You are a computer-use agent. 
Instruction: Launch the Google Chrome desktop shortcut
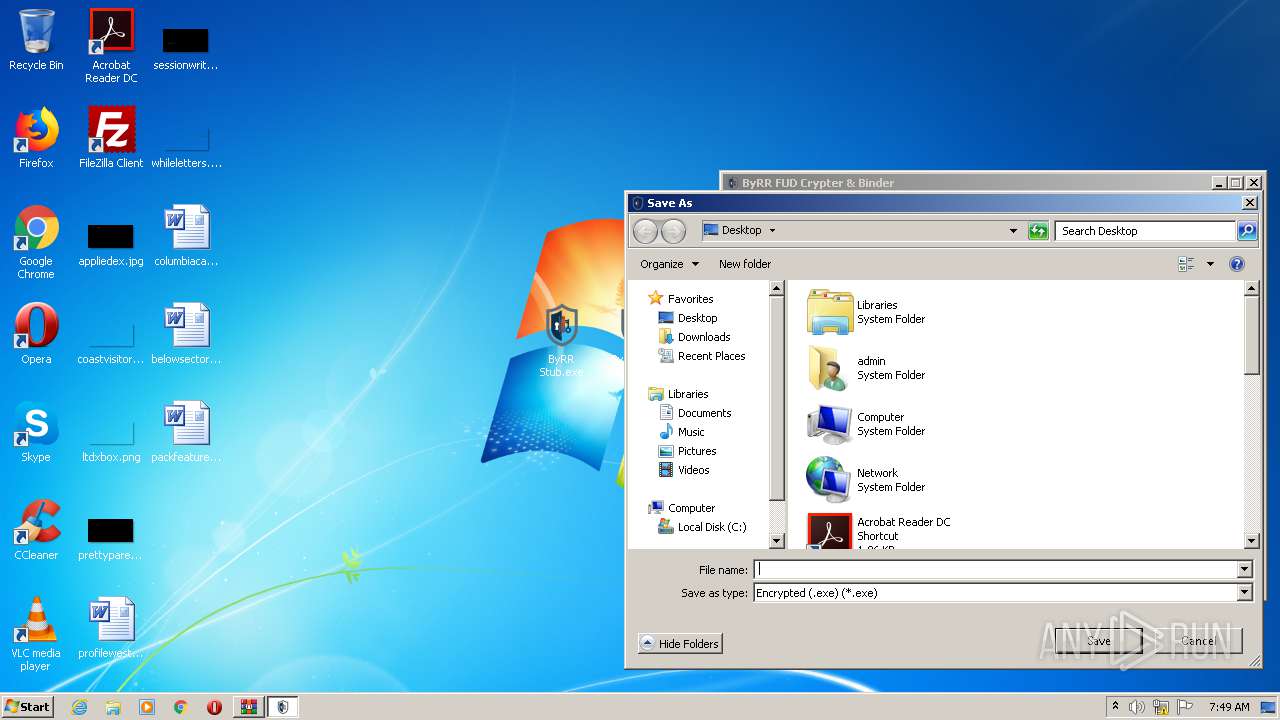[36, 242]
